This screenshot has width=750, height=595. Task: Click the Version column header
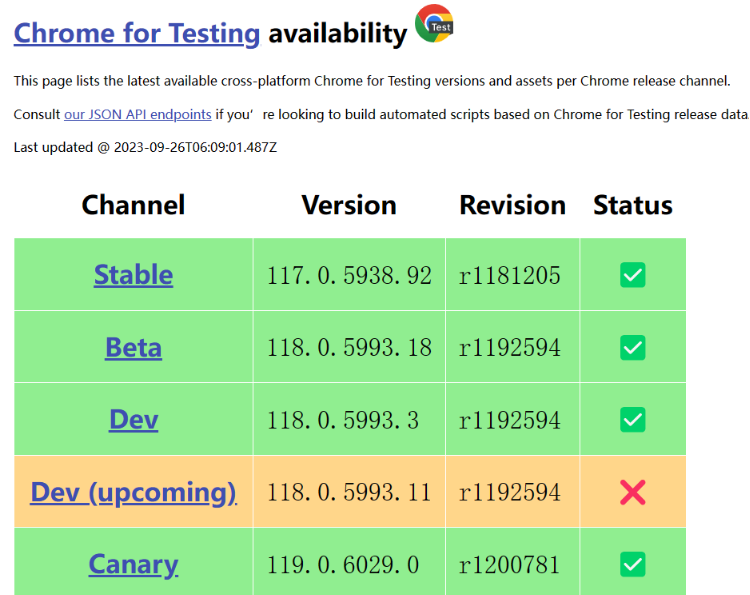(349, 205)
